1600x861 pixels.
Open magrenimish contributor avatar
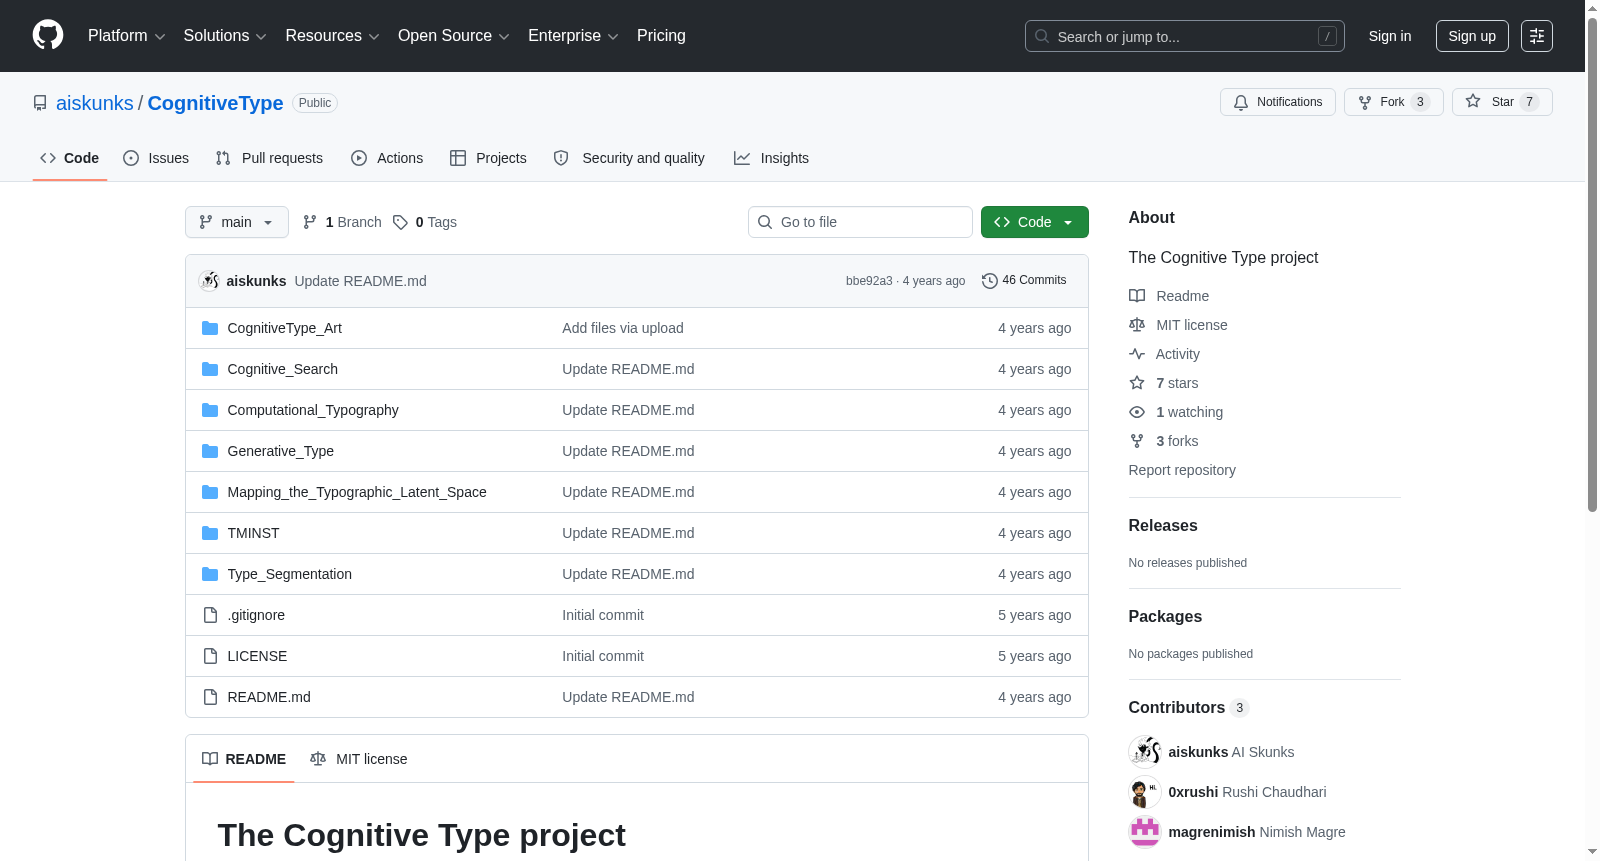coord(1145,832)
